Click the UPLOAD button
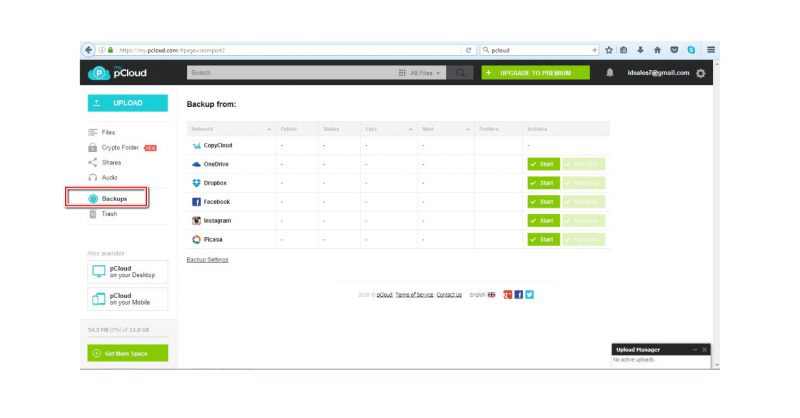 coord(128,103)
